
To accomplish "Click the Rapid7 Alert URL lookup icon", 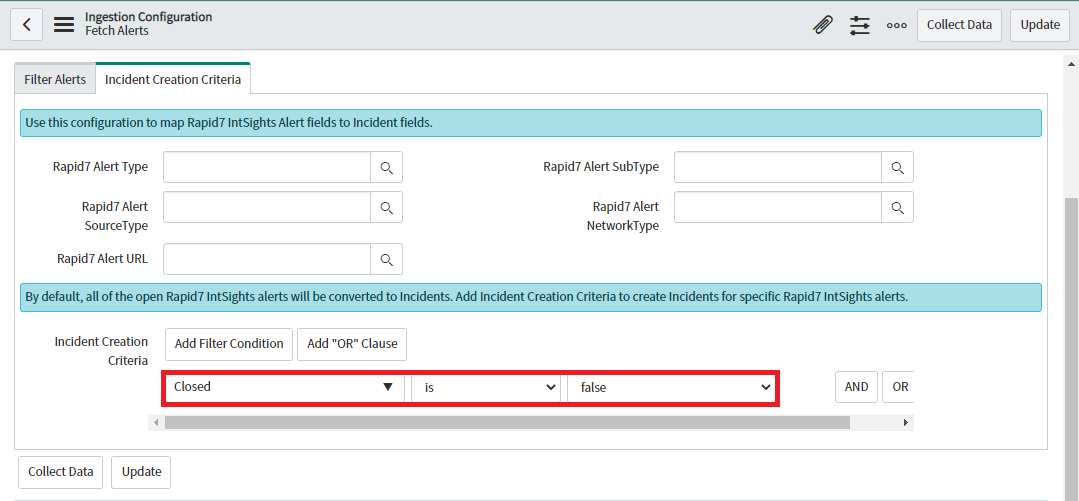I will point(386,259).
